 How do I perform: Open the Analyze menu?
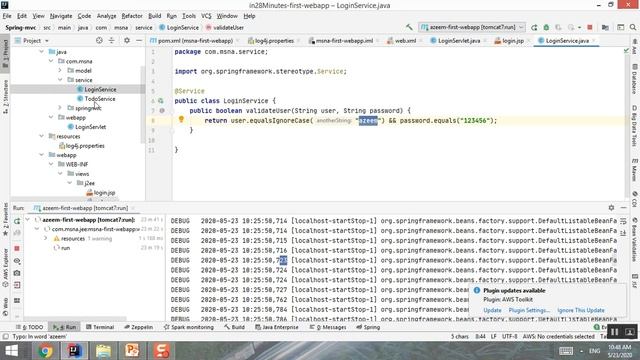pos(107,16)
